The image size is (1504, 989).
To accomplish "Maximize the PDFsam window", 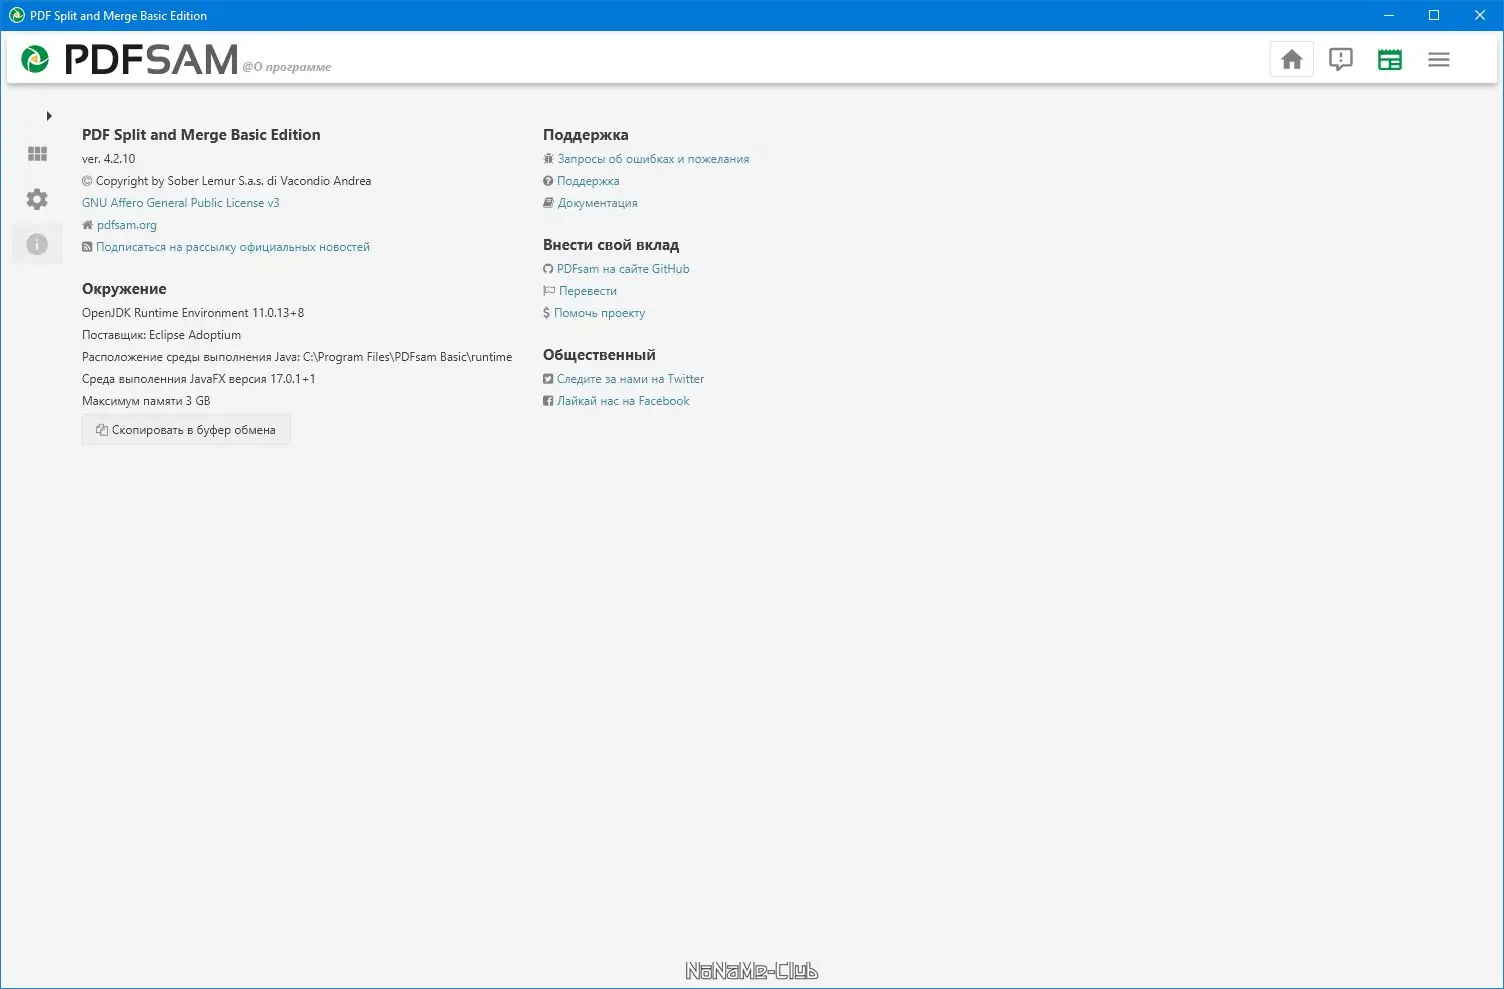I will tap(1434, 15).
